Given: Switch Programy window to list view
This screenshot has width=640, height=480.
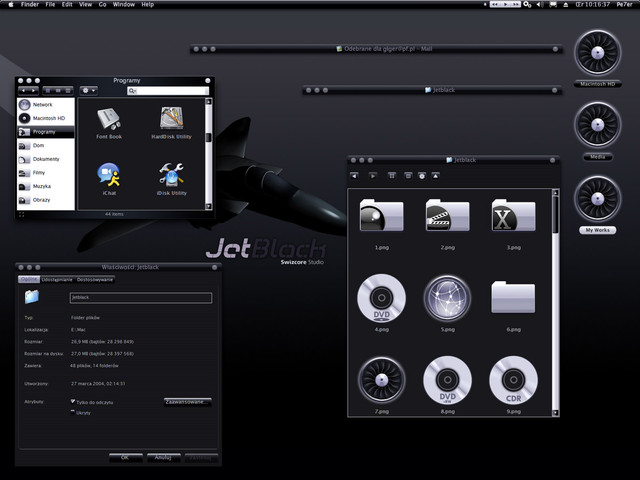Looking at the screenshot, I should click(58, 90).
